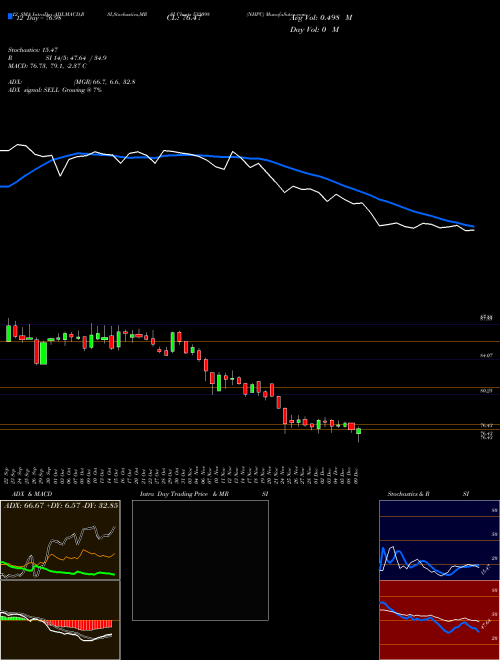This screenshot has height=660, width=500.
Task: Click the 84.07 price axis label
Action: point(487,356)
